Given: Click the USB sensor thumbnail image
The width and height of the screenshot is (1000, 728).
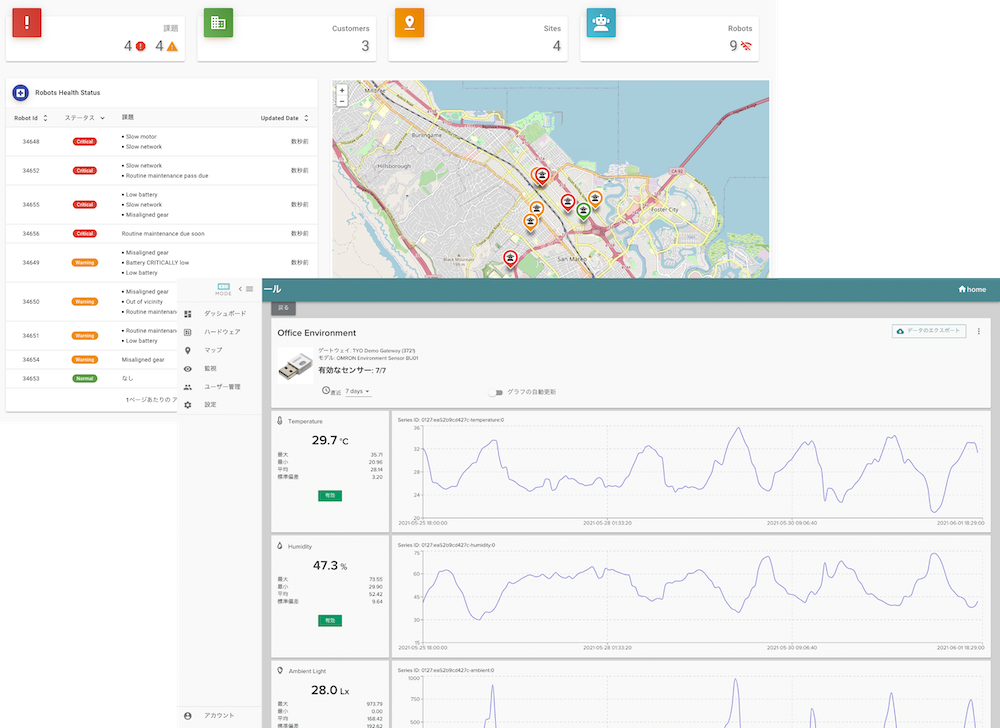Looking at the screenshot, I should (295, 366).
